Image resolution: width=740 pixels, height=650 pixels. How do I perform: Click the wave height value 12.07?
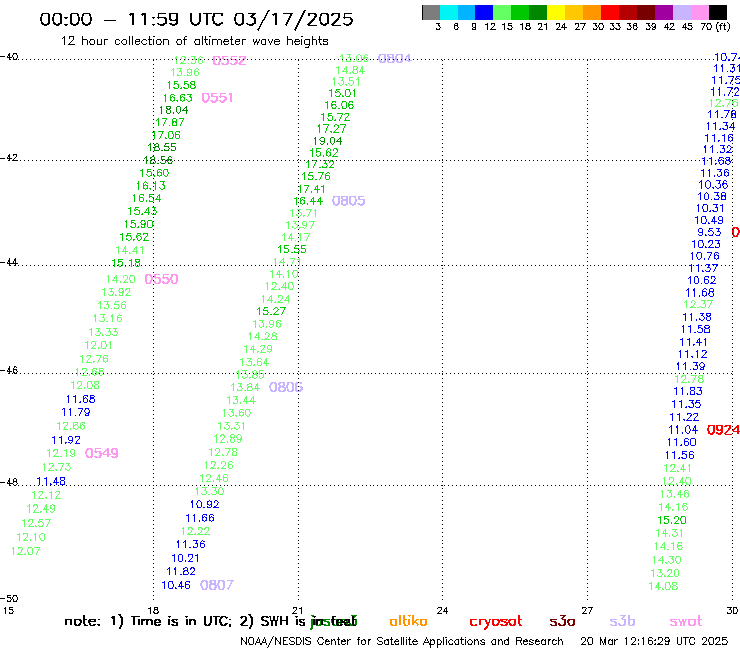25,551
